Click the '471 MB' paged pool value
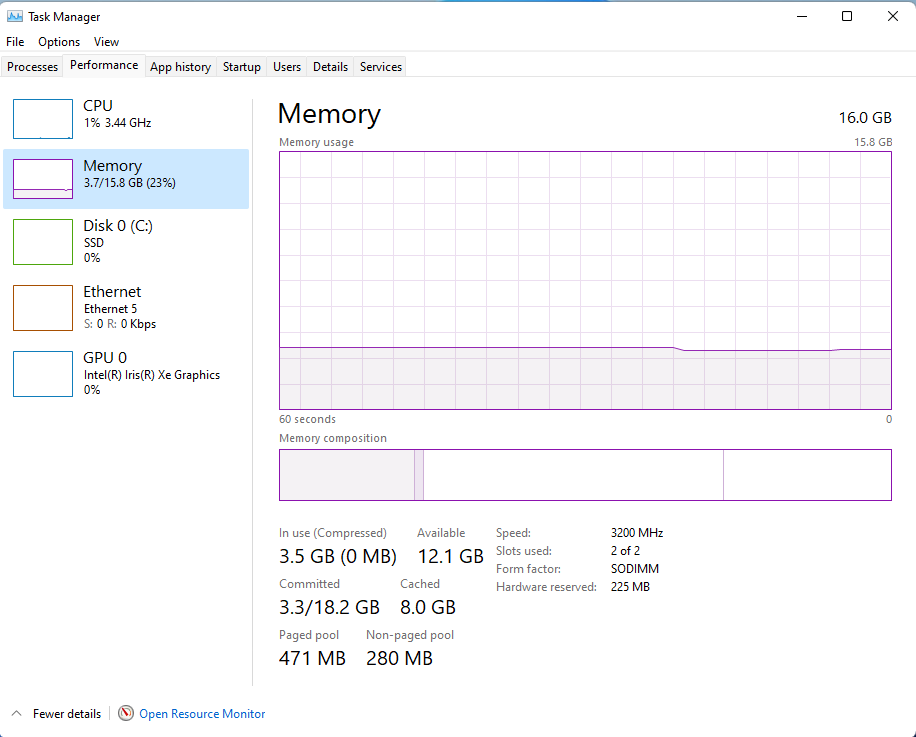 click(x=313, y=658)
